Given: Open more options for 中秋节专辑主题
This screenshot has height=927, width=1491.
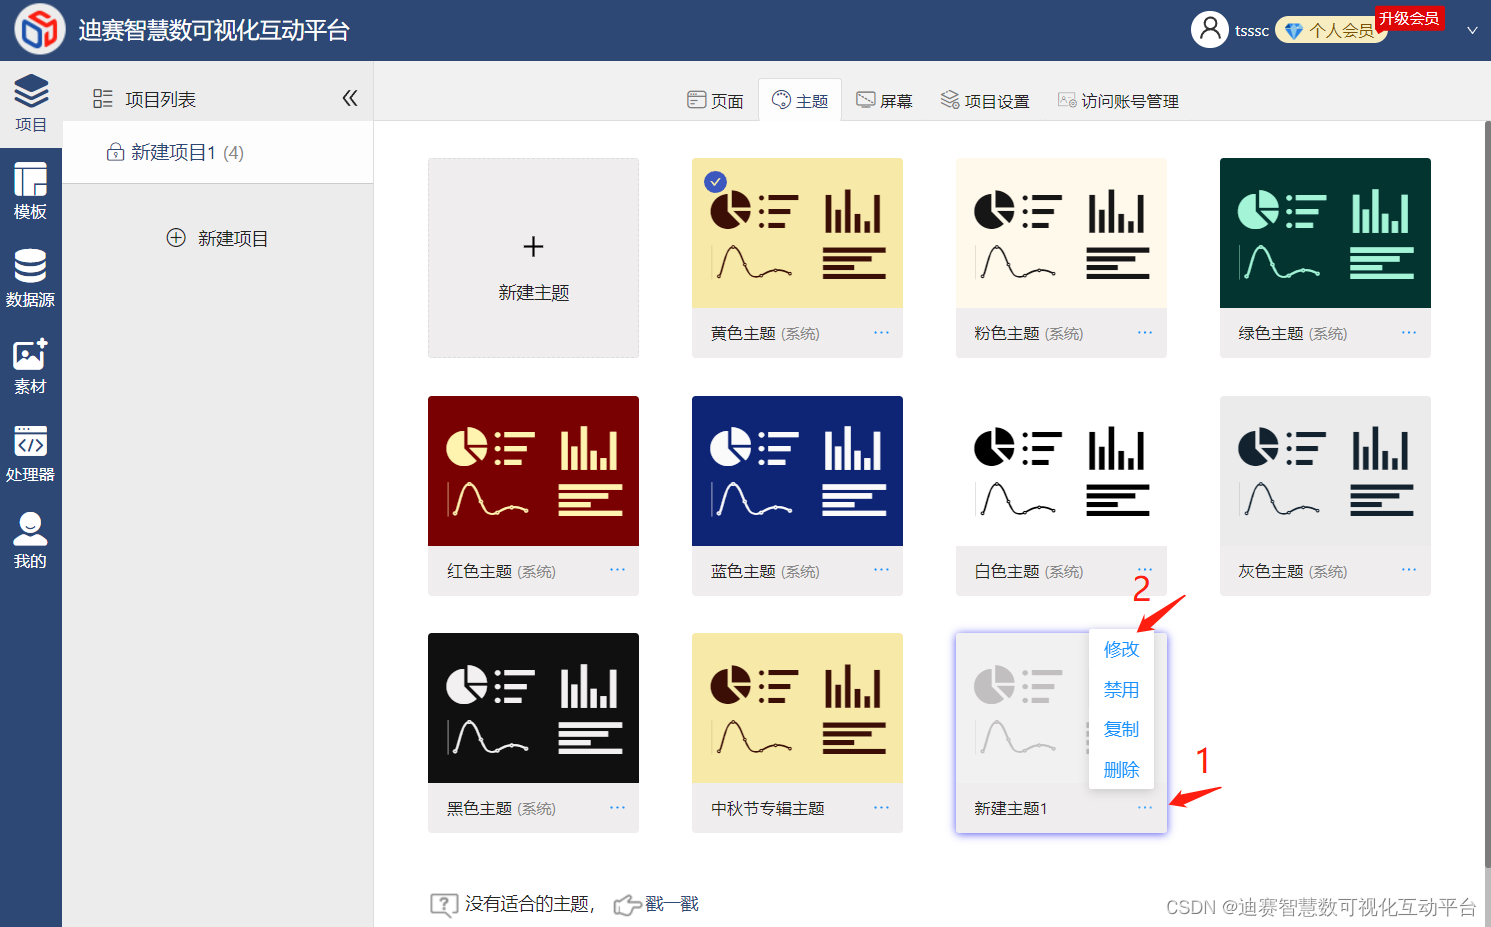Looking at the screenshot, I should click(881, 807).
